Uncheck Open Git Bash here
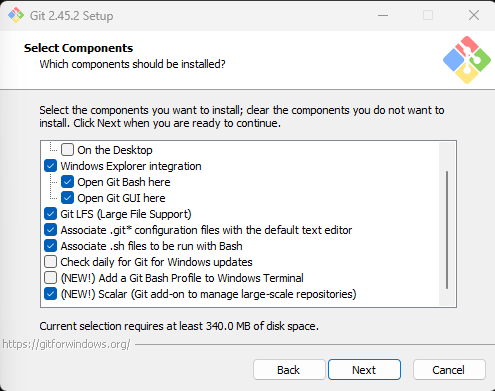The width and height of the screenshot is (495, 391). (67, 182)
